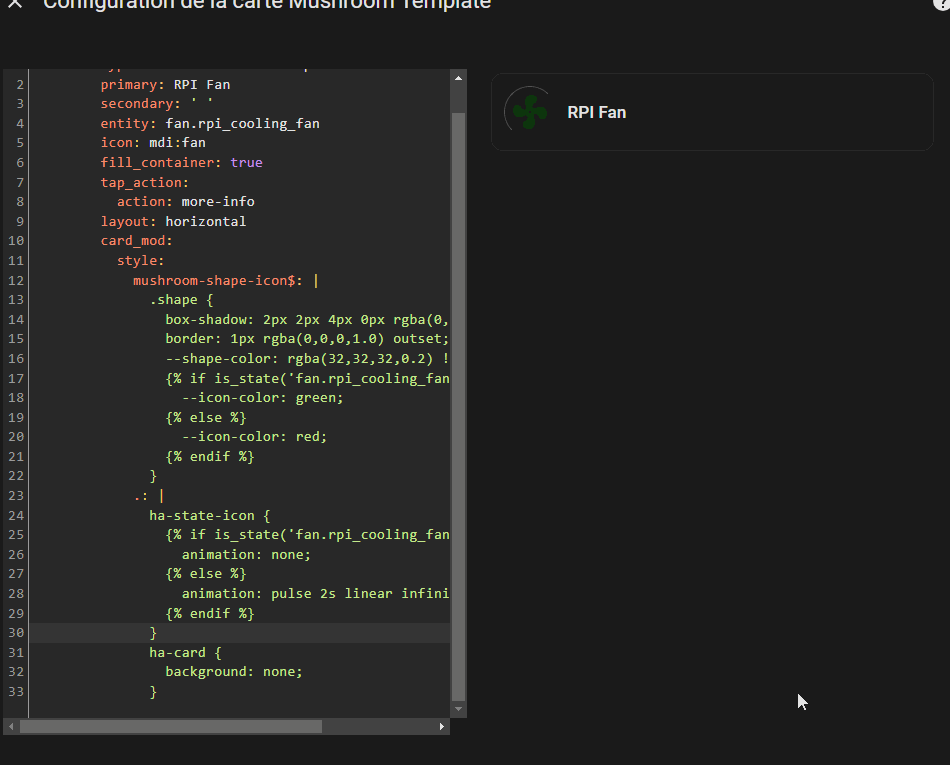Place cursor on 'primary: RPI Fan' line
Viewport: 950px width, 765px height.
tap(165, 84)
